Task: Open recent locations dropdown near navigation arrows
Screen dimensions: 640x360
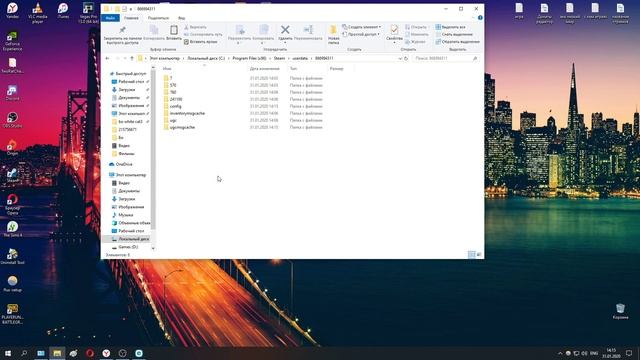Action: (125, 58)
